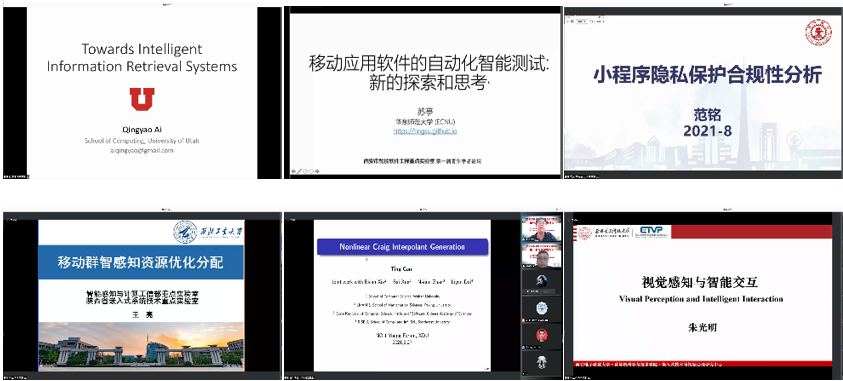This screenshot has width=843, height=381.
Task: Open the tingsu.github.io hyperlink
Action: click(x=425, y=131)
